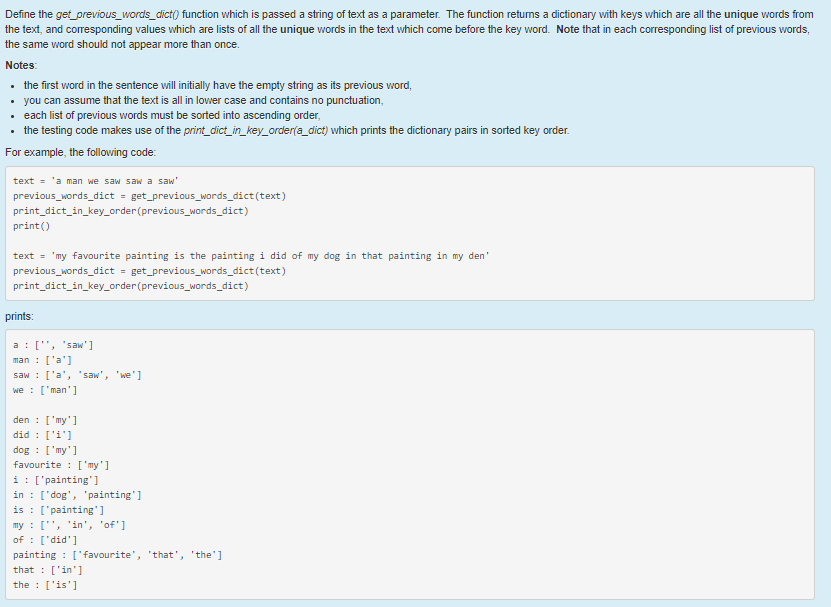
Task: Click output line beginning with painting :
Action: pos(118,555)
